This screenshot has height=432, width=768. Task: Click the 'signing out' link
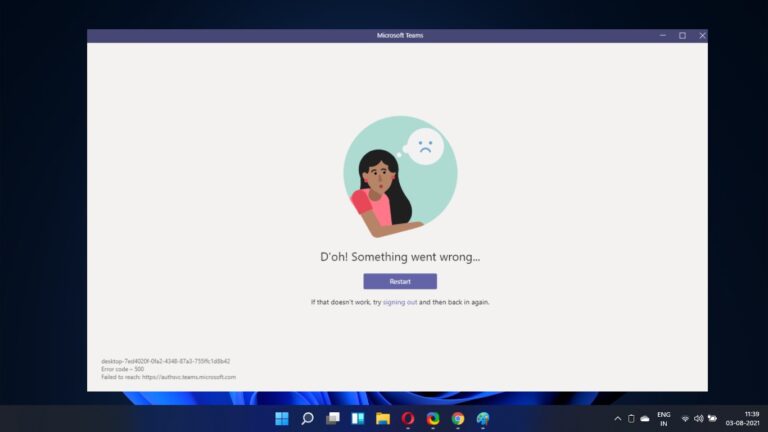(400, 302)
